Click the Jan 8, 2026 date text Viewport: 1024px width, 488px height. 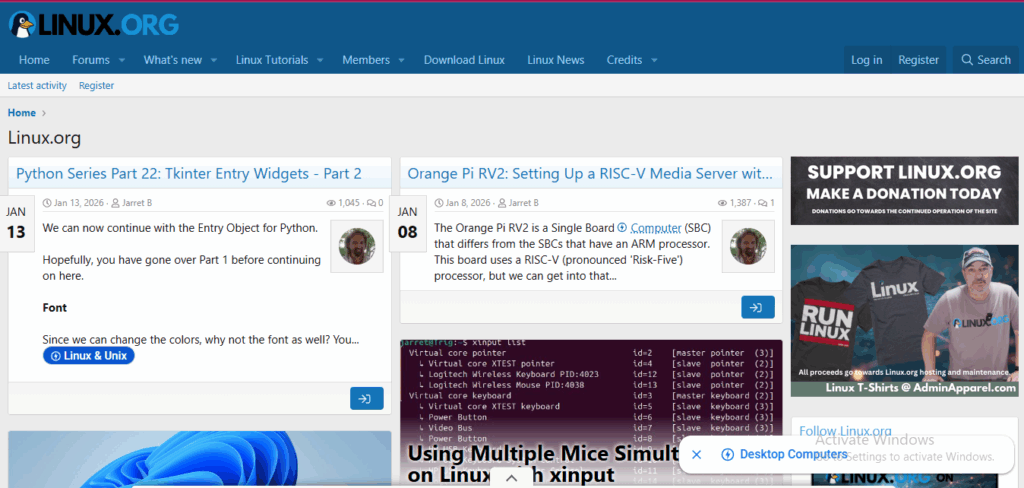point(468,203)
